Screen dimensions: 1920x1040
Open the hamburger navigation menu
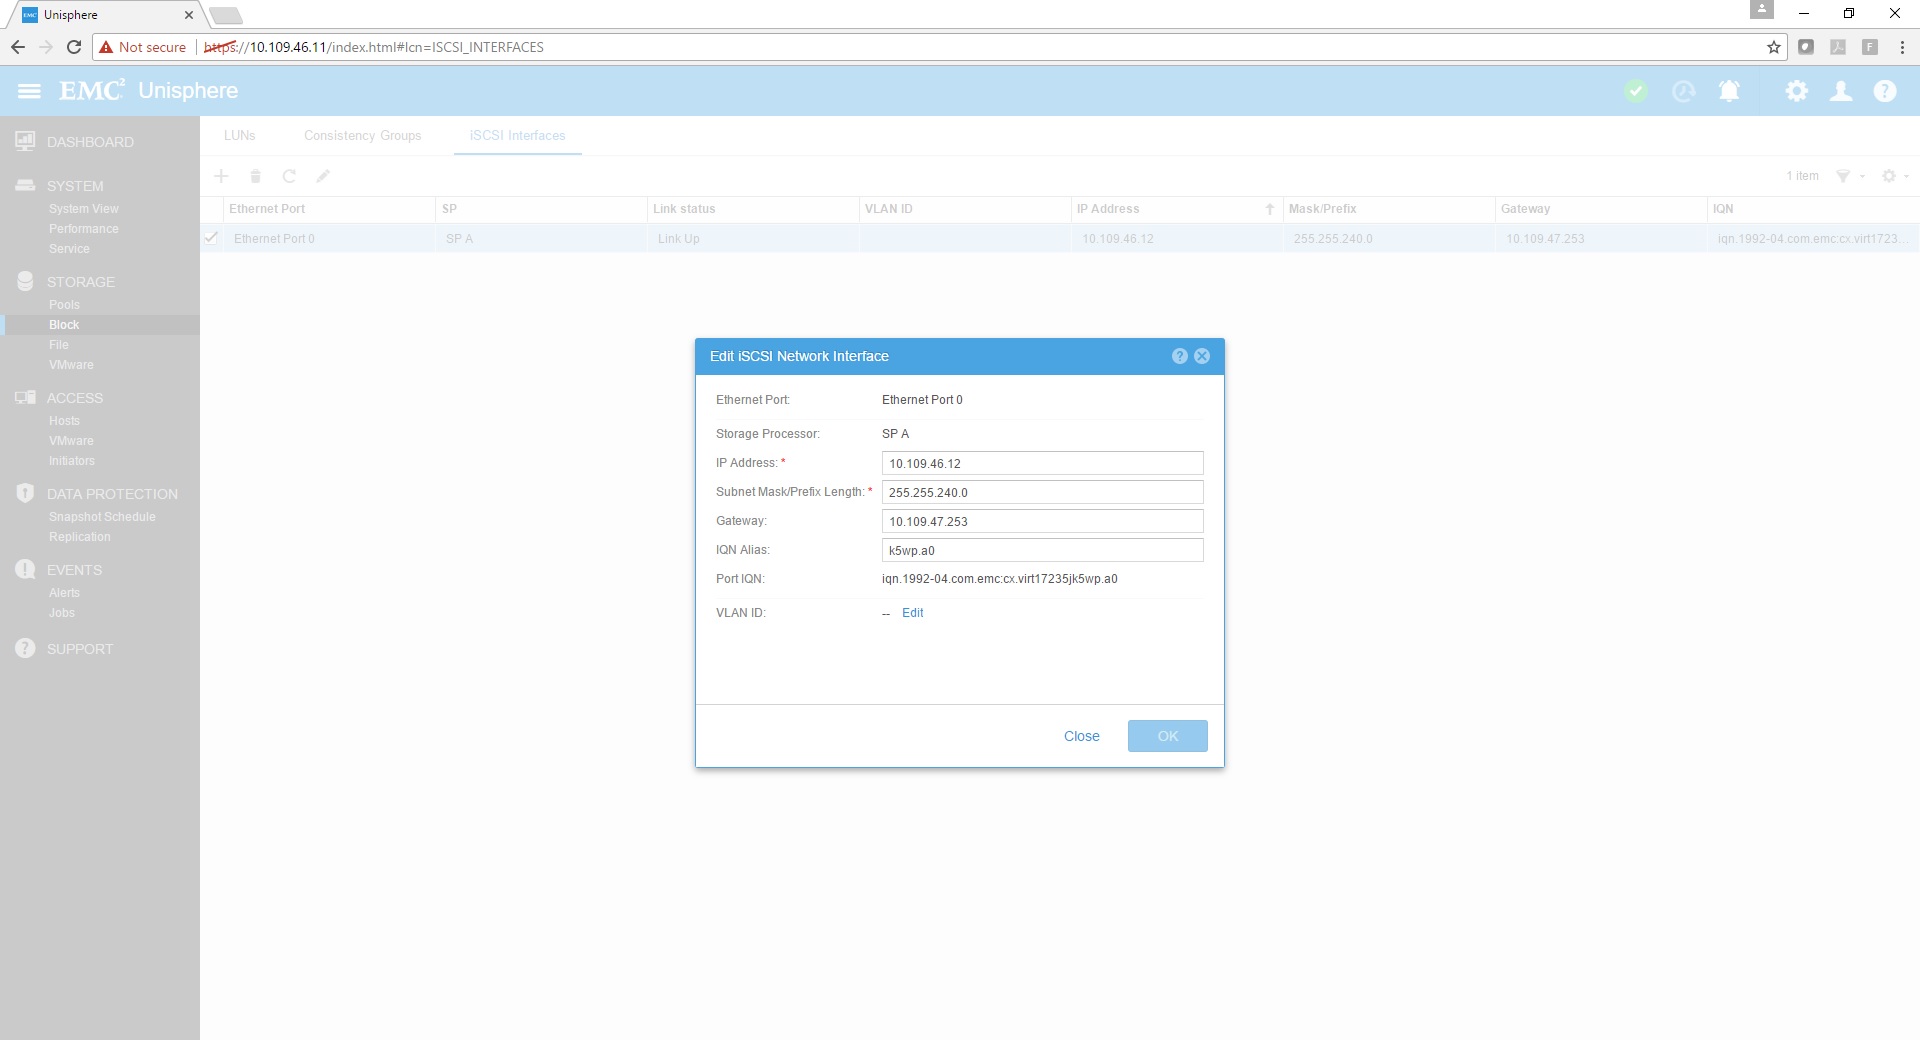[x=30, y=91]
